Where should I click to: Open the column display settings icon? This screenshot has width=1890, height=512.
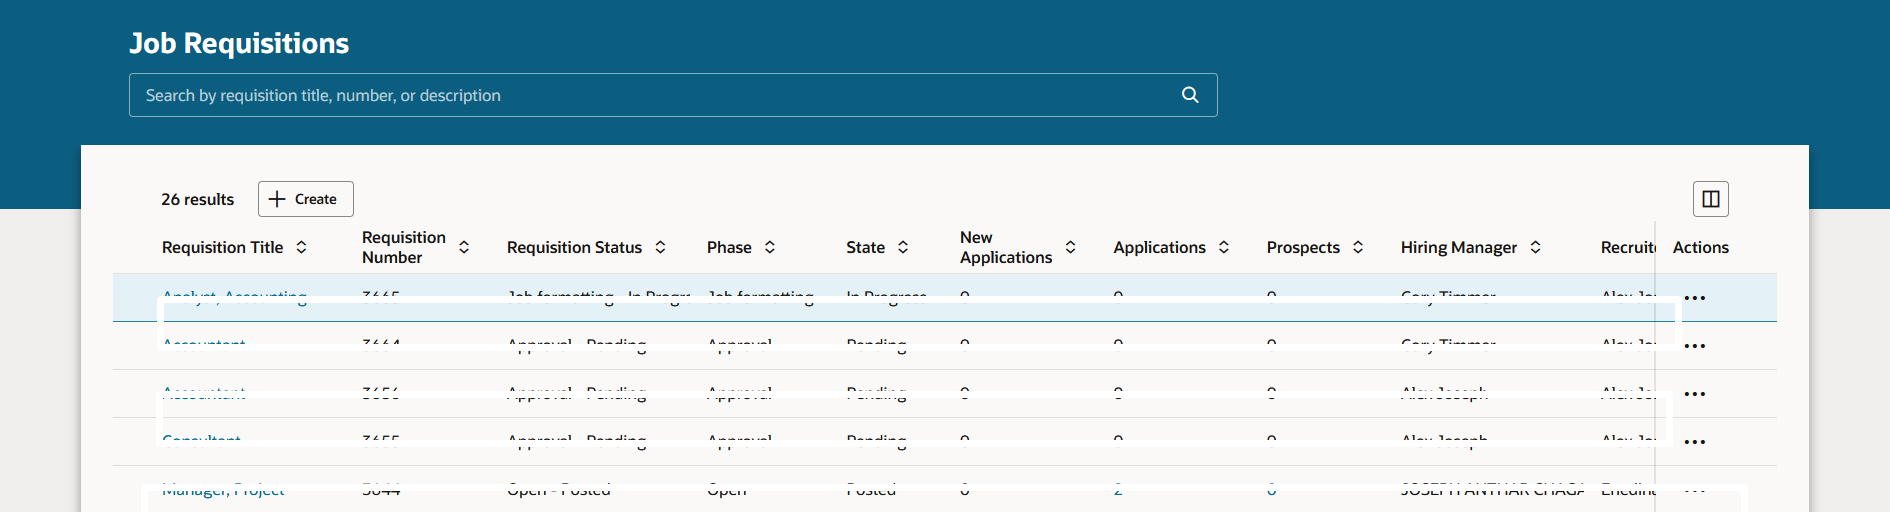click(1711, 199)
